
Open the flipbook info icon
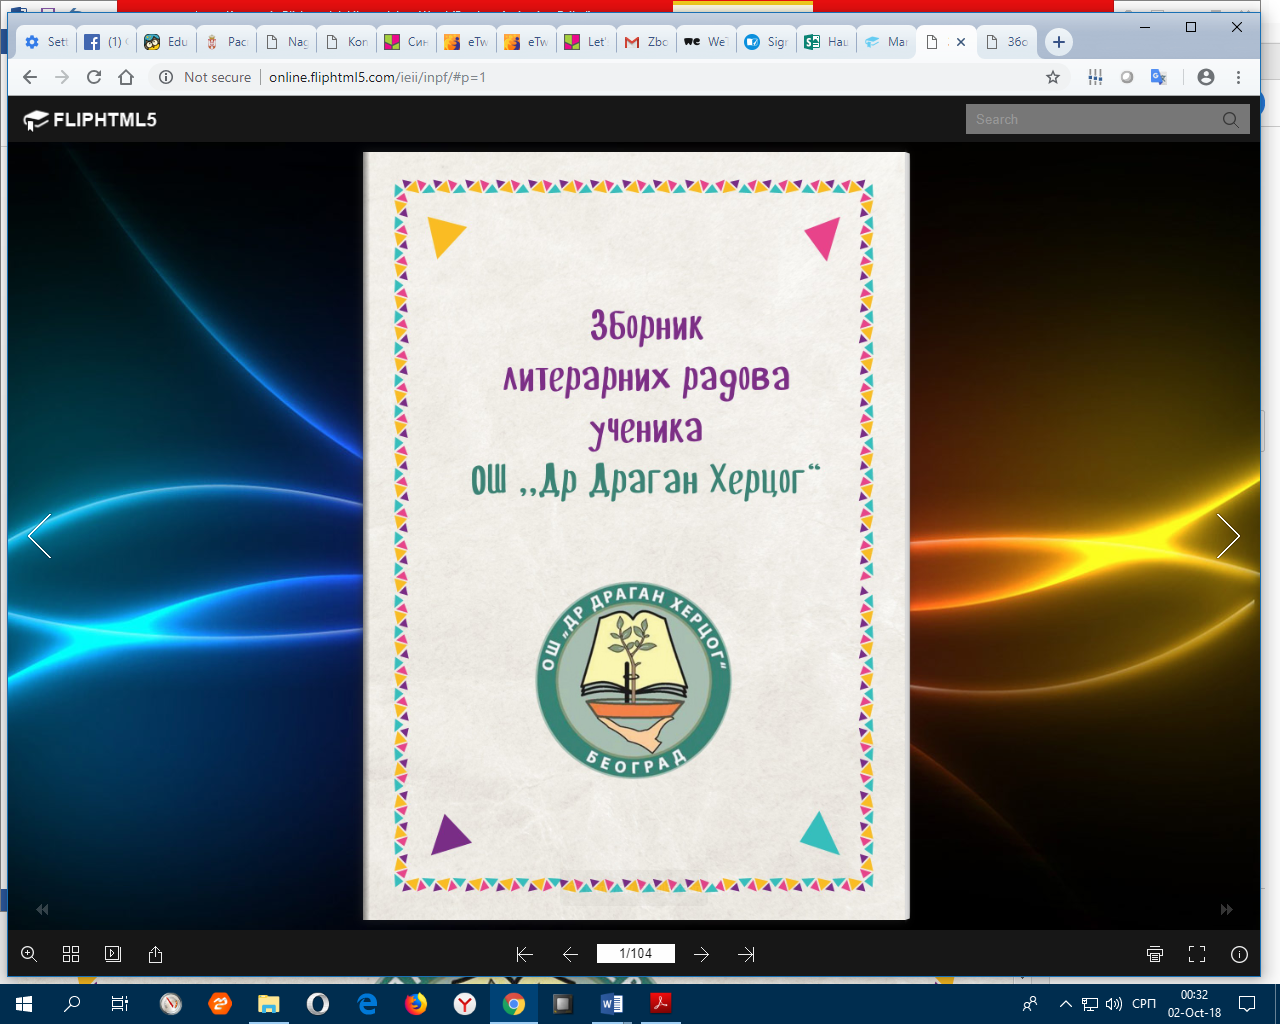pos(1239,954)
